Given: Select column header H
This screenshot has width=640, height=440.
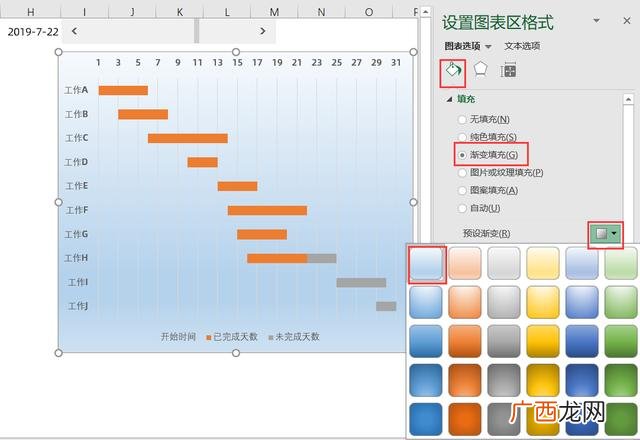Looking at the screenshot, I should click(x=31, y=12).
